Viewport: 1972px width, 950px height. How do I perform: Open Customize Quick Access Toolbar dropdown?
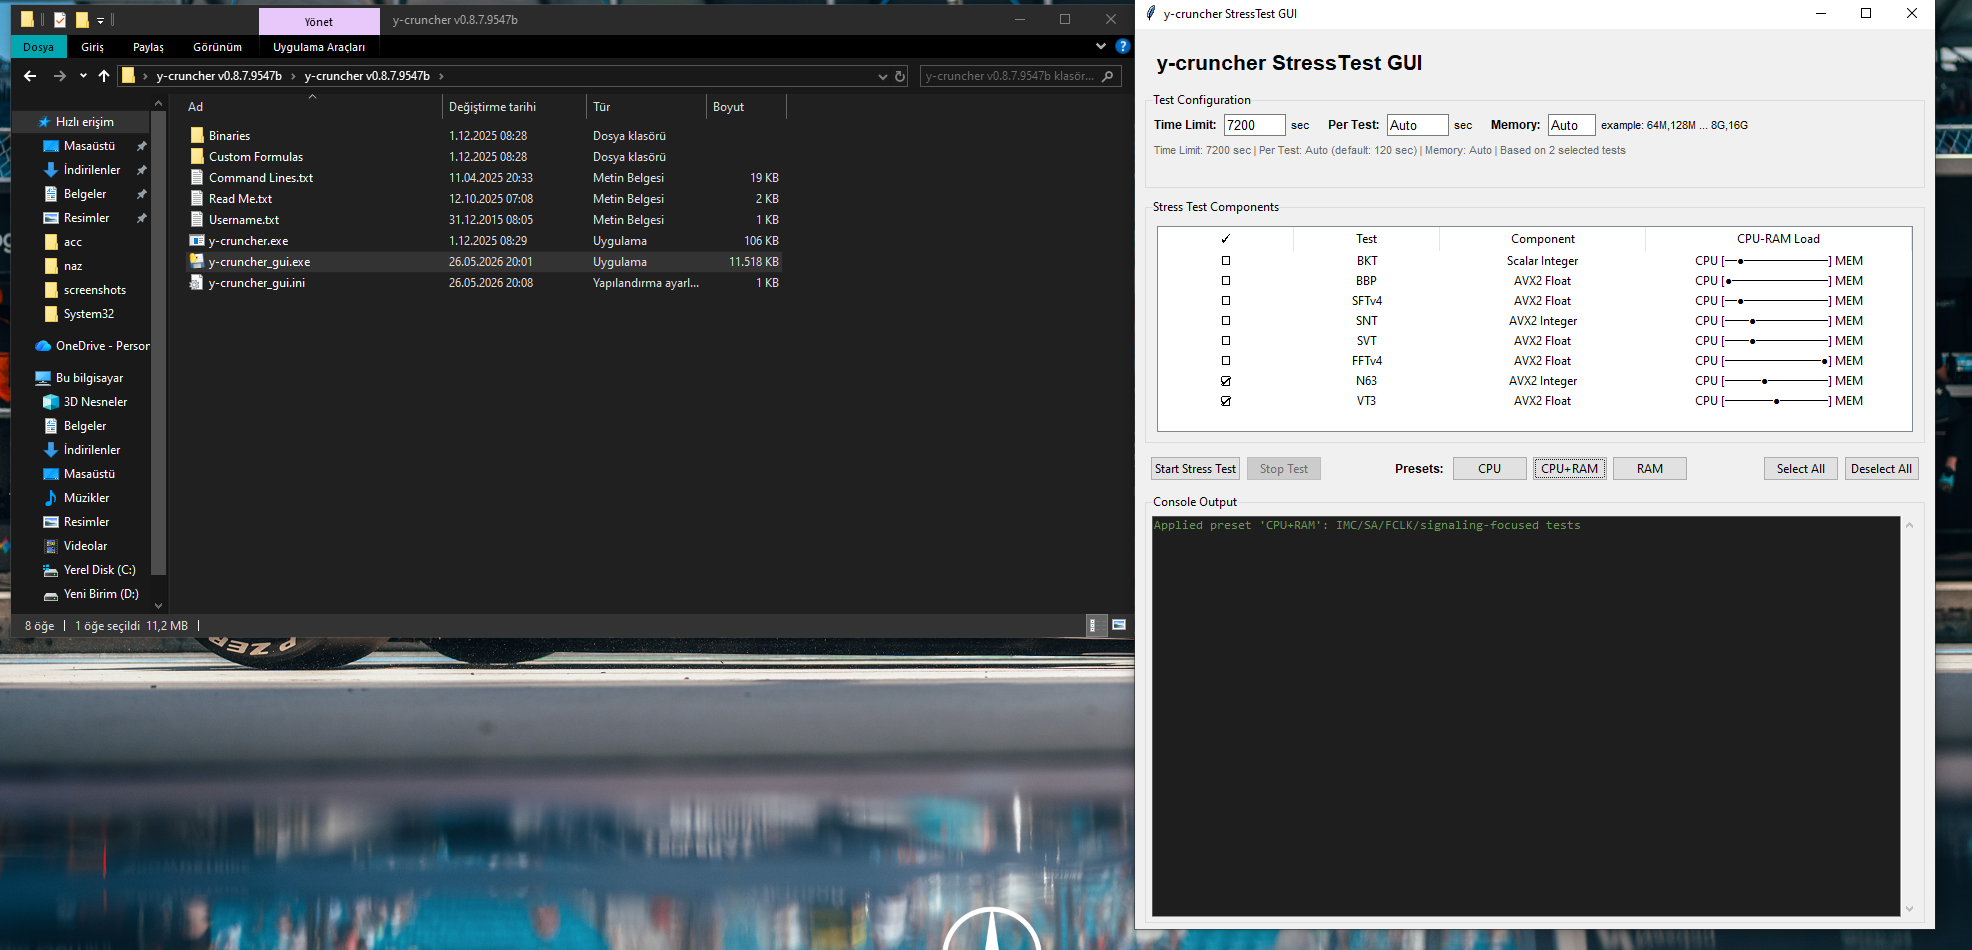tap(100, 20)
